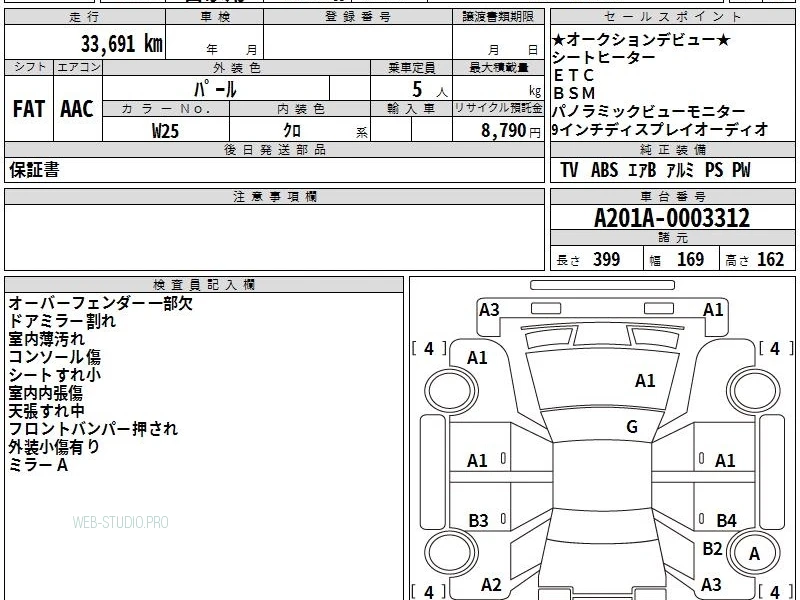The image size is (800, 600).
Task: Click the width value 169
Action: coord(690,259)
